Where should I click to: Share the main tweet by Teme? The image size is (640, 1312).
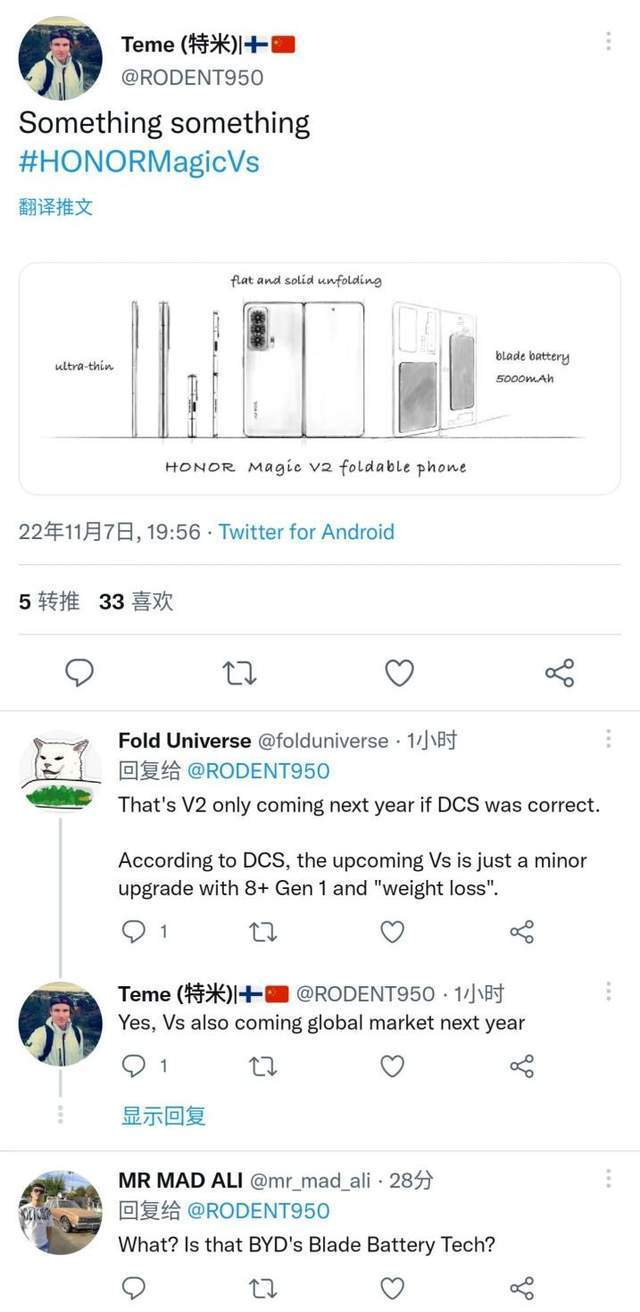click(559, 673)
